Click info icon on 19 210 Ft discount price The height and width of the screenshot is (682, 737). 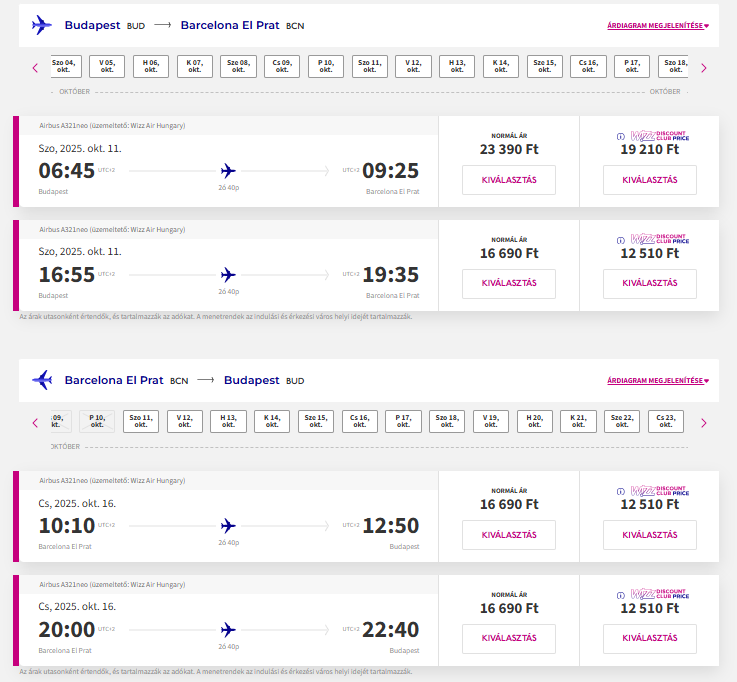[621, 136]
